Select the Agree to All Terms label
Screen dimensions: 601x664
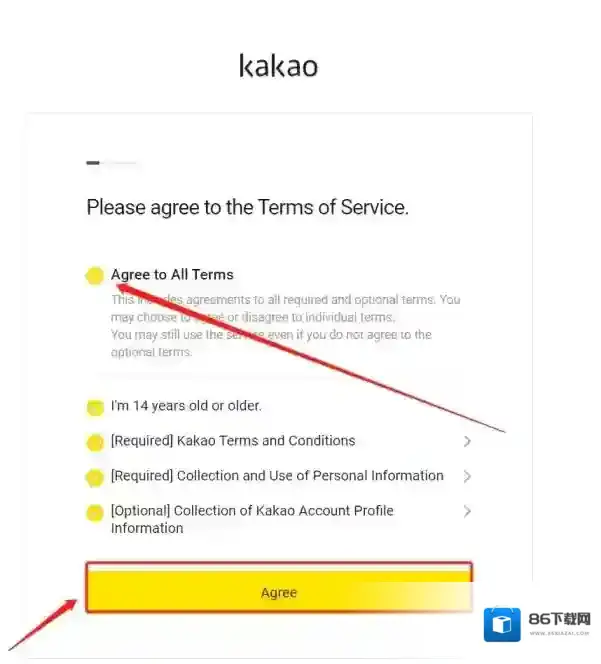point(172,275)
